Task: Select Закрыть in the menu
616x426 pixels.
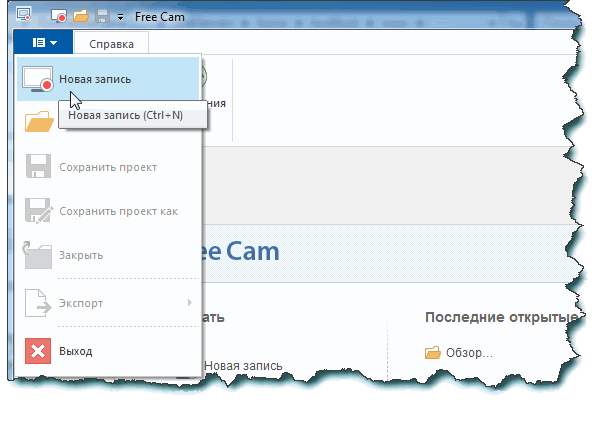Action: point(108,255)
